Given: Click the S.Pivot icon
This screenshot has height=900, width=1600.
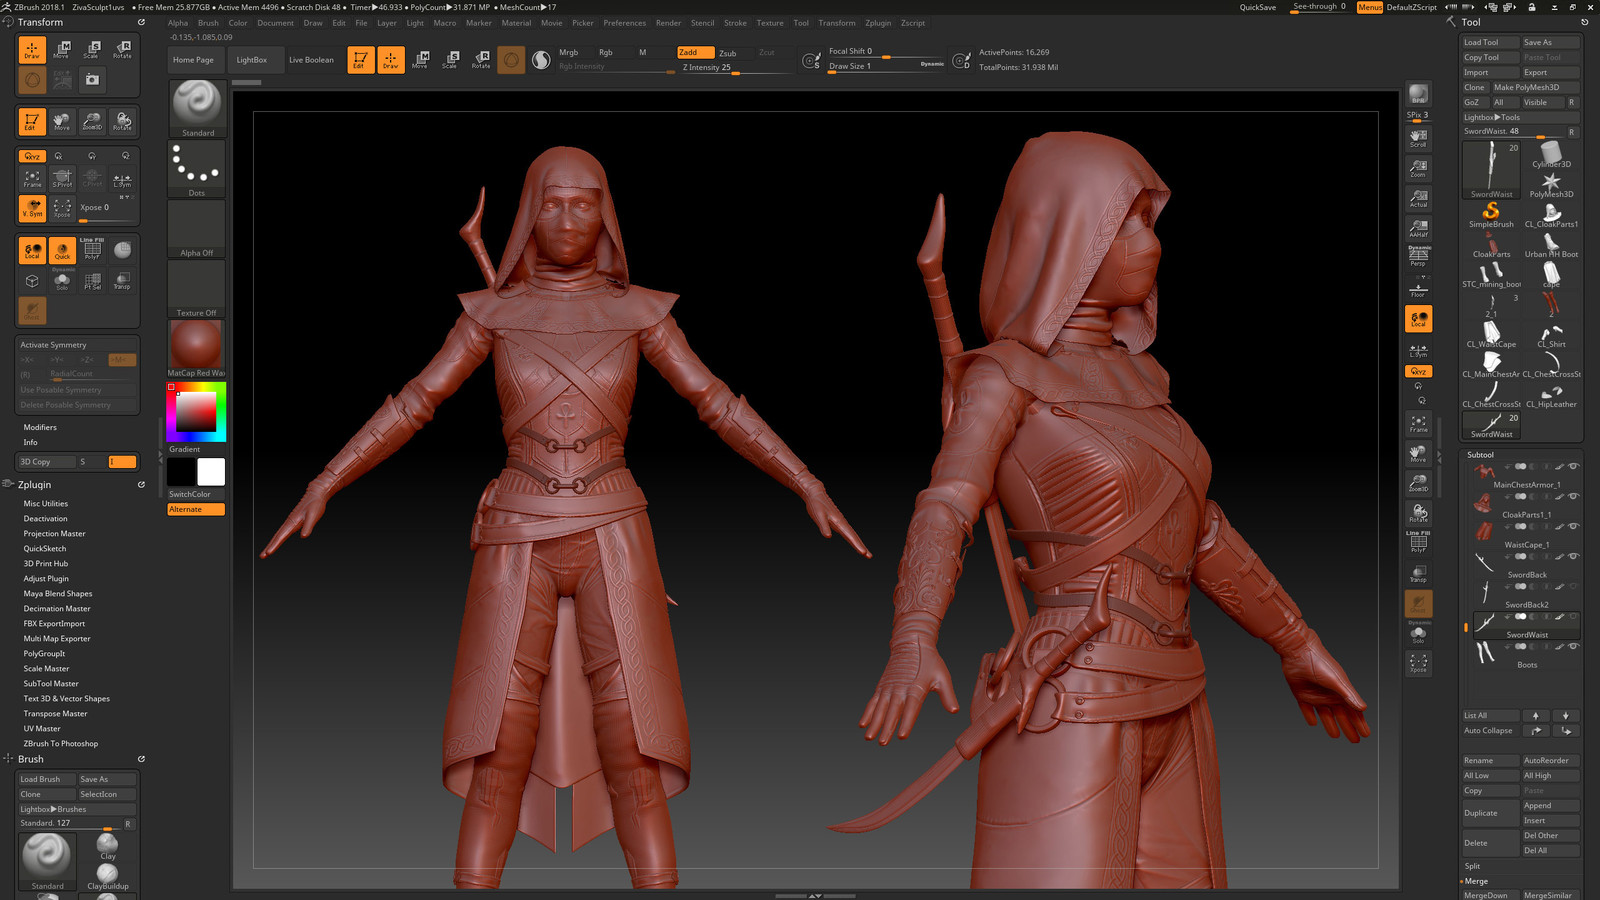Looking at the screenshot, I should [62, 179].
